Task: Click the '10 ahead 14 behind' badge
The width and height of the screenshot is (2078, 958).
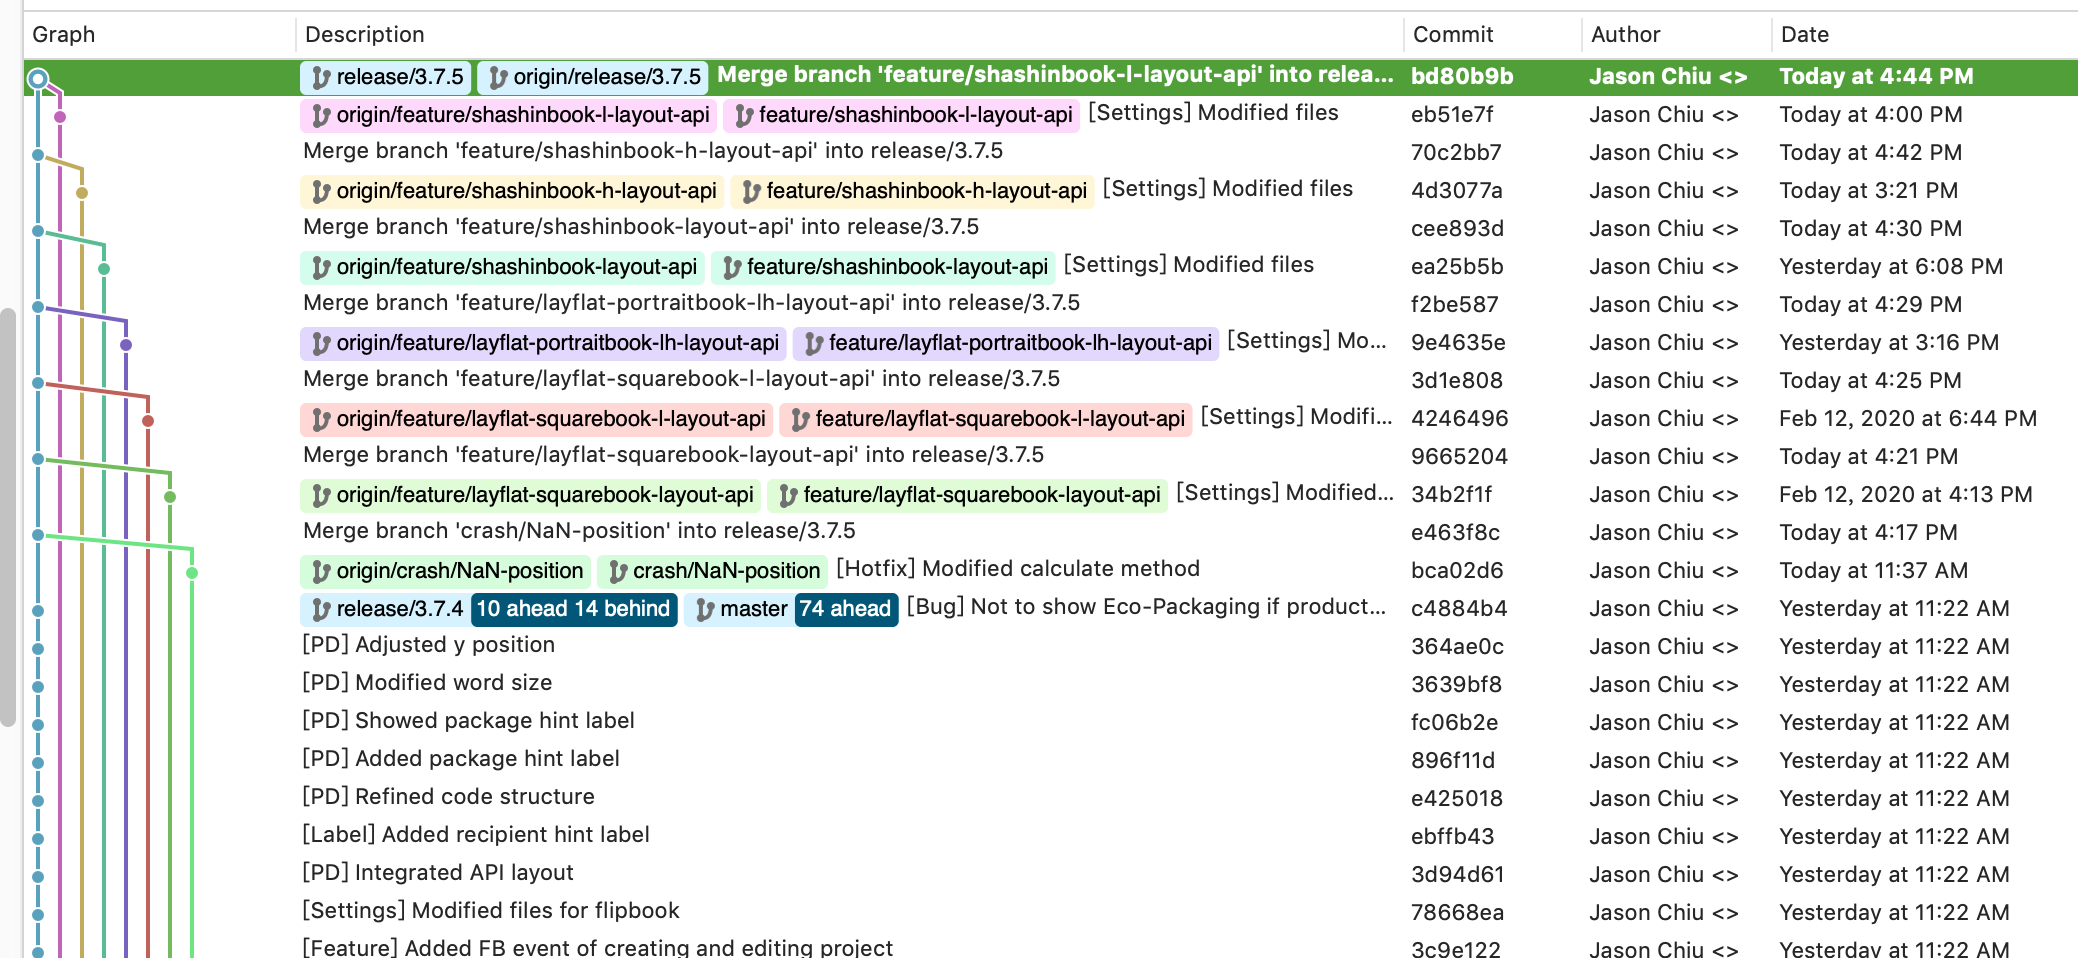Action: [x=573, y=609]
